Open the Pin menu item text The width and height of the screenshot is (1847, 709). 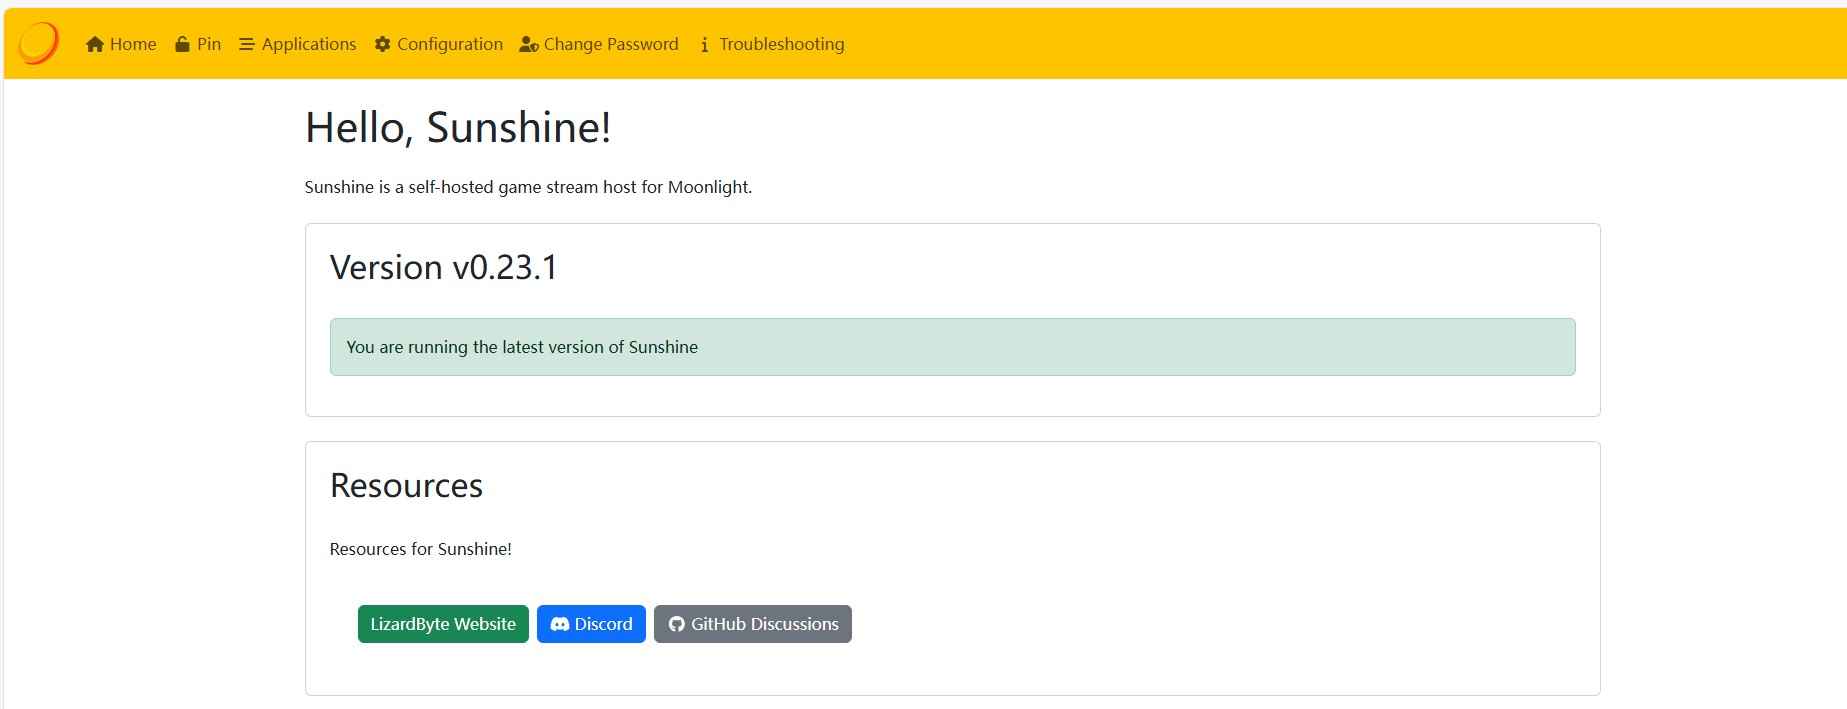point(209,44)
